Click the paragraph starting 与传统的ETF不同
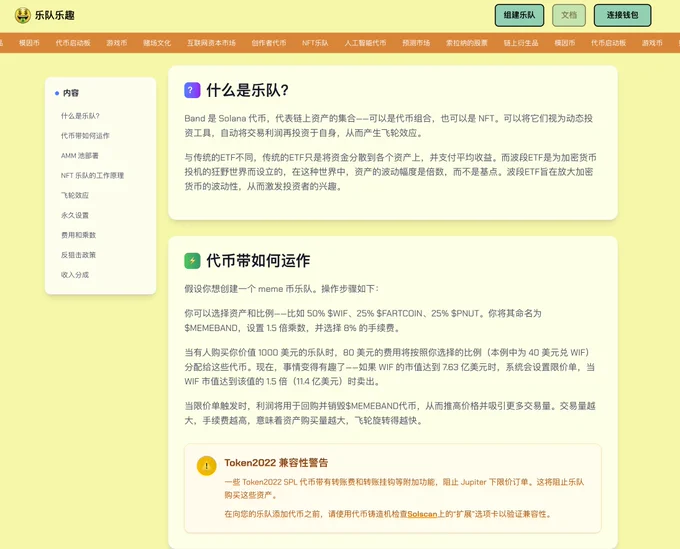 pos(390,172)
